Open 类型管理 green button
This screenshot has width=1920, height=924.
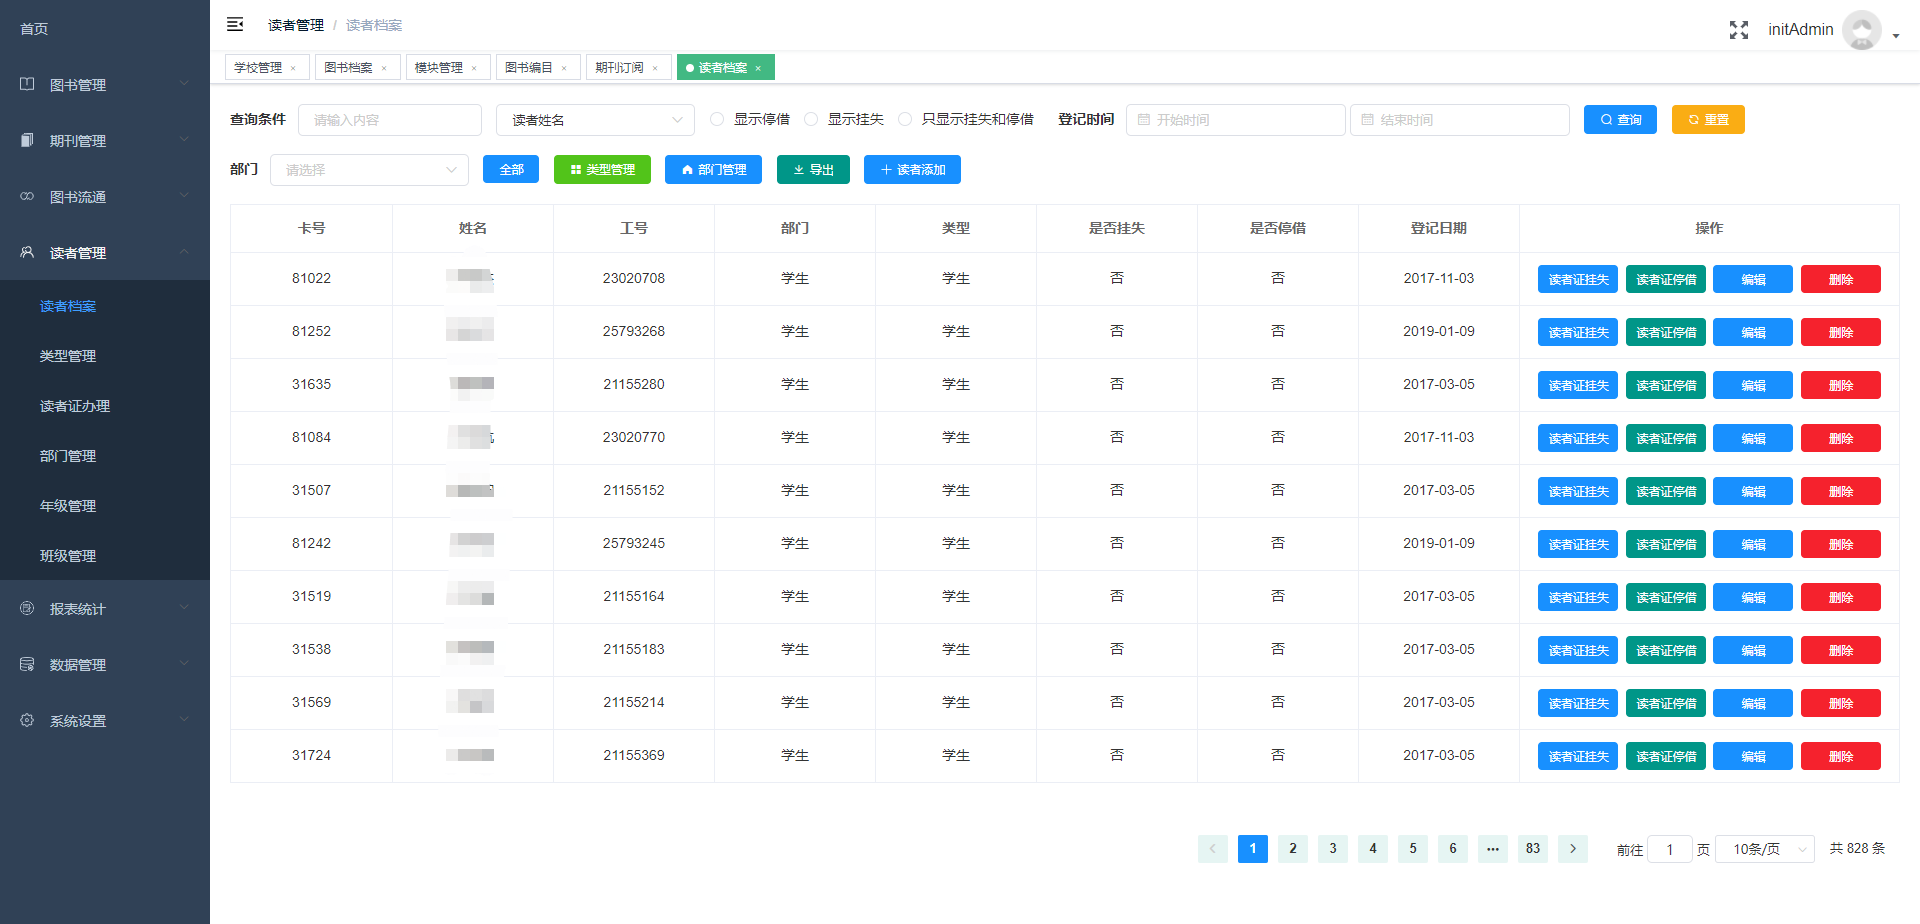click(x=602, y=169)
